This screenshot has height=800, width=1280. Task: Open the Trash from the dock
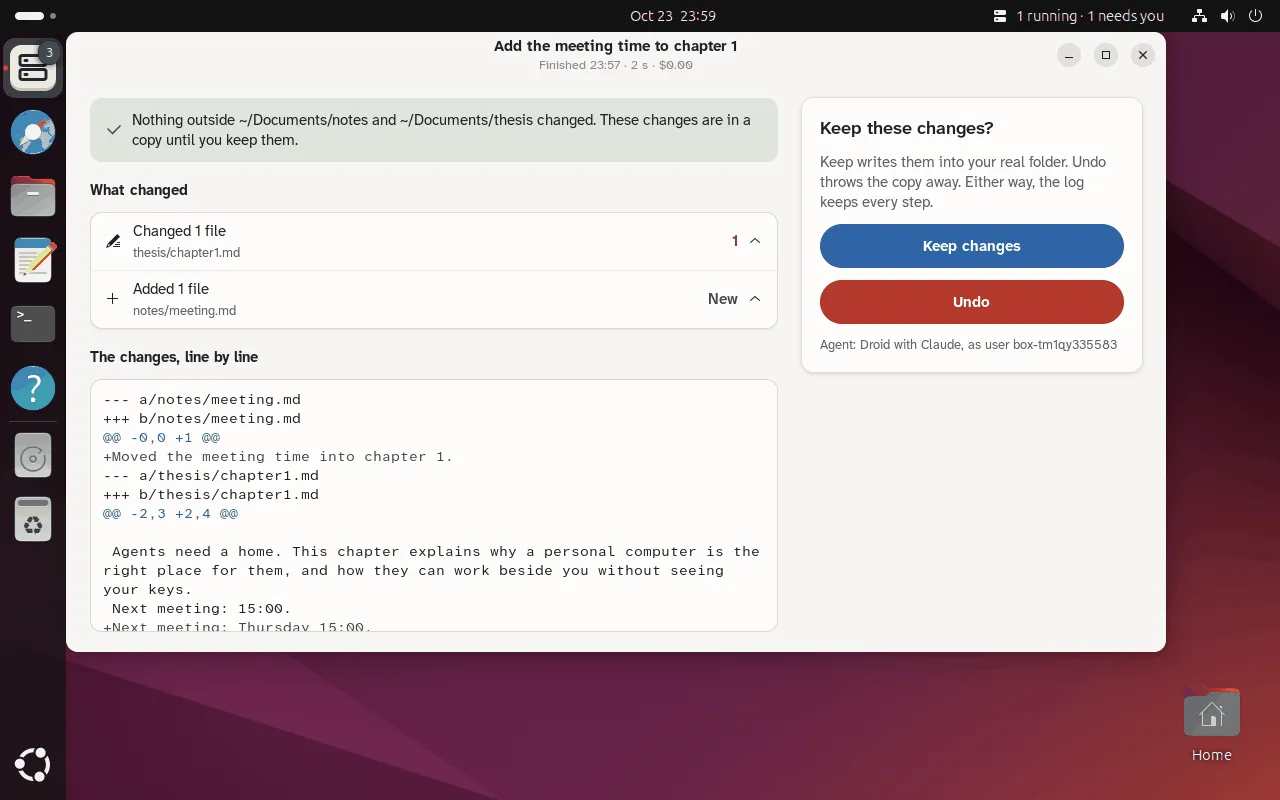tap(33, 520)
